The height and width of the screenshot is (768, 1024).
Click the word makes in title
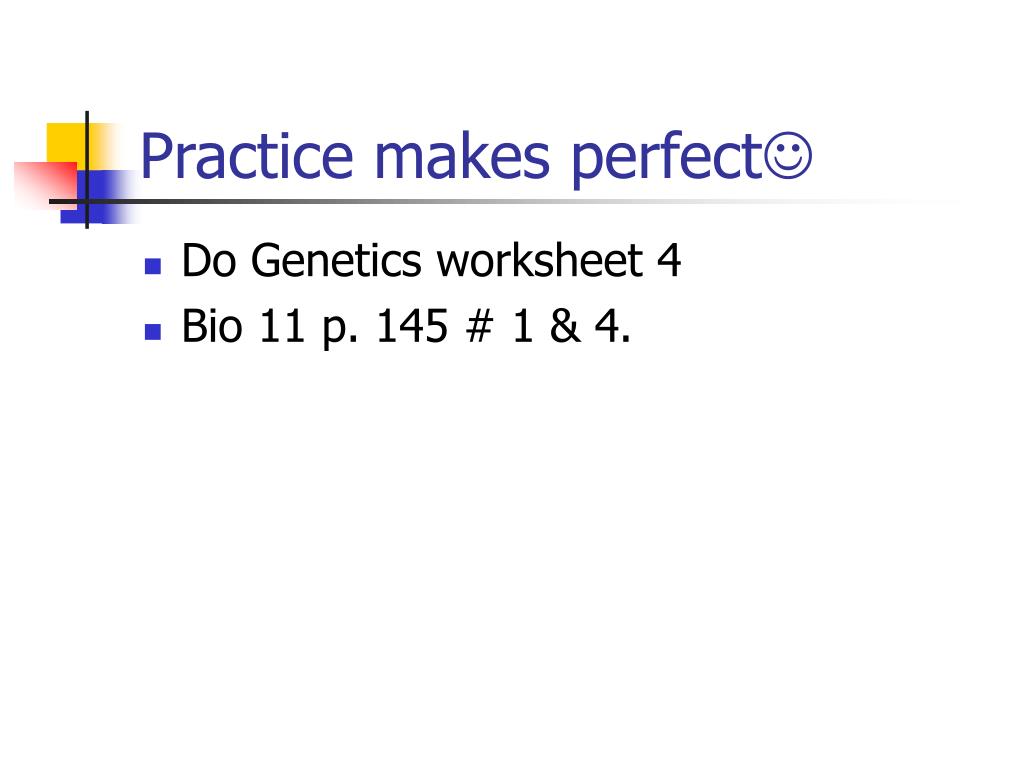pos(462,156)
